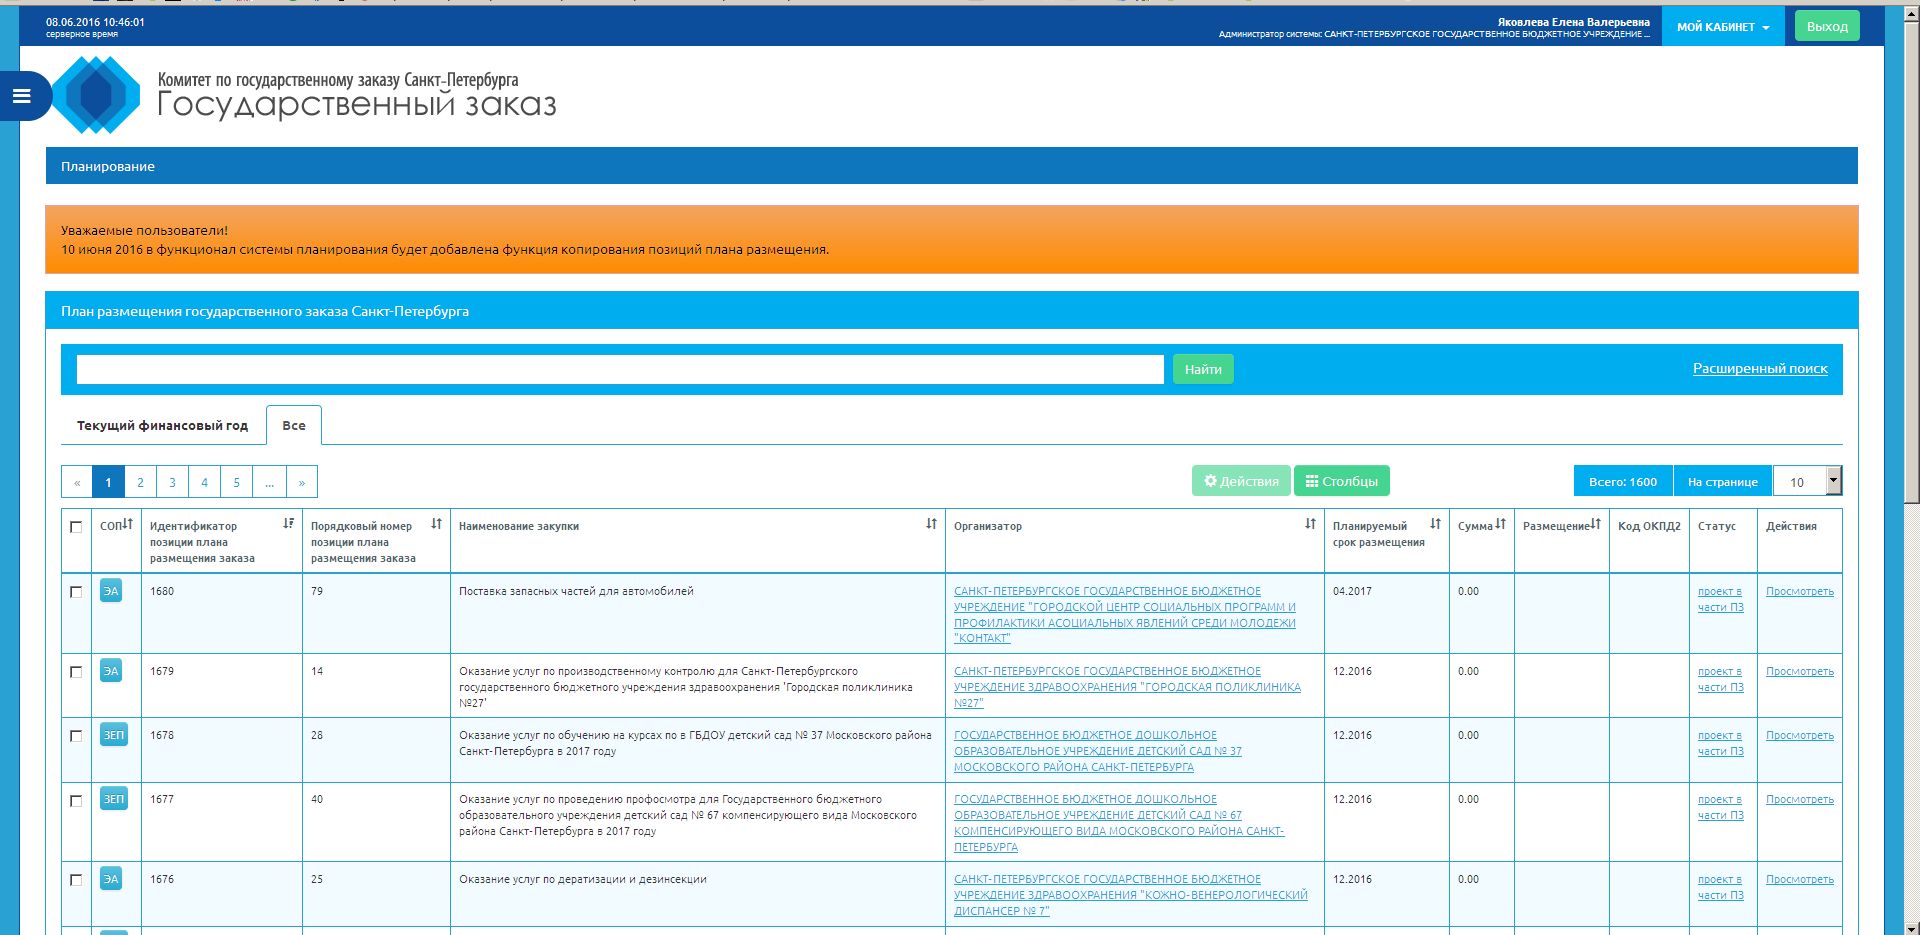Open status 'проект в части ПЗ' in row 1678
1920x935 pixels.
pyautogui.click(x=1720, y=743)
